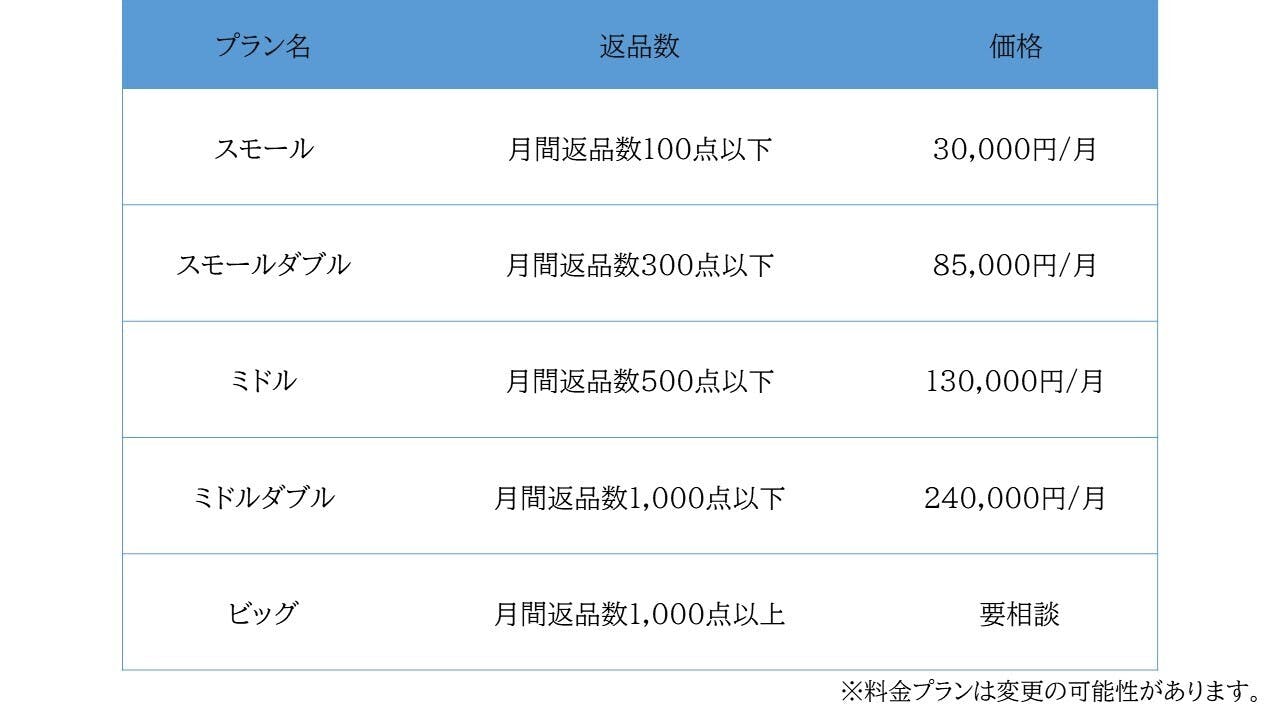Click the 月間返品数1,000点以下 cell

(640, 497)
